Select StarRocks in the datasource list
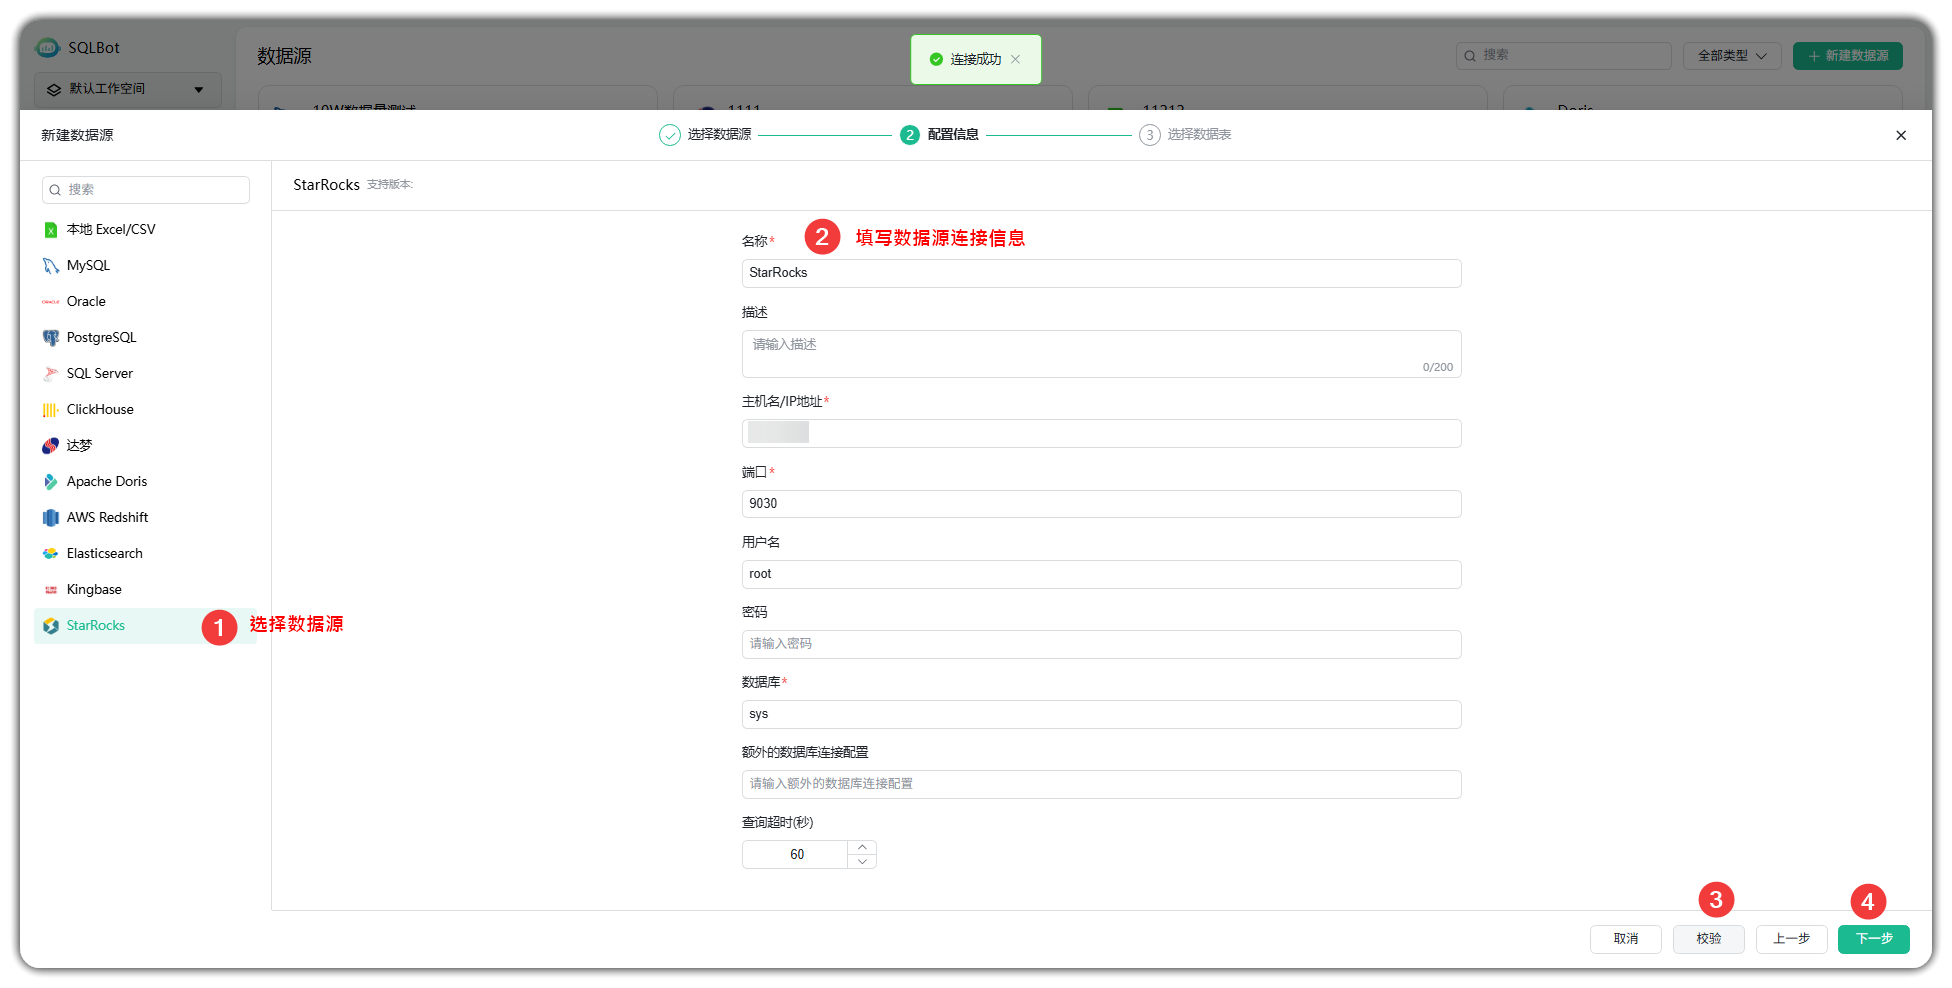The height and width of the screenshot is (988, 1952). click(x=96, y=626)
